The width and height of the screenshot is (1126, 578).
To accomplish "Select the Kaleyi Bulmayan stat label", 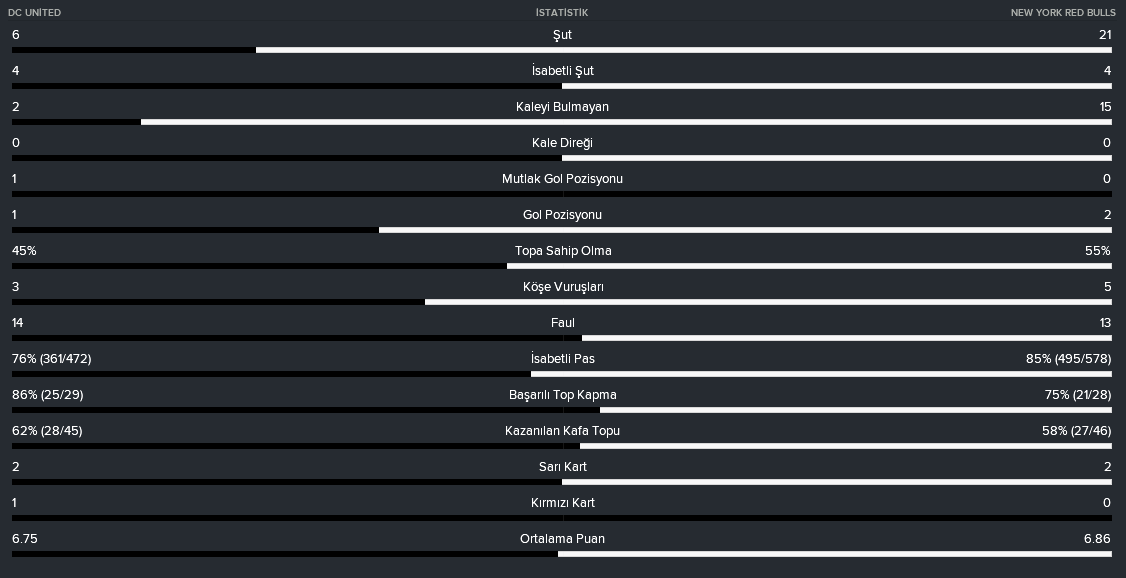I will (562, 107).
